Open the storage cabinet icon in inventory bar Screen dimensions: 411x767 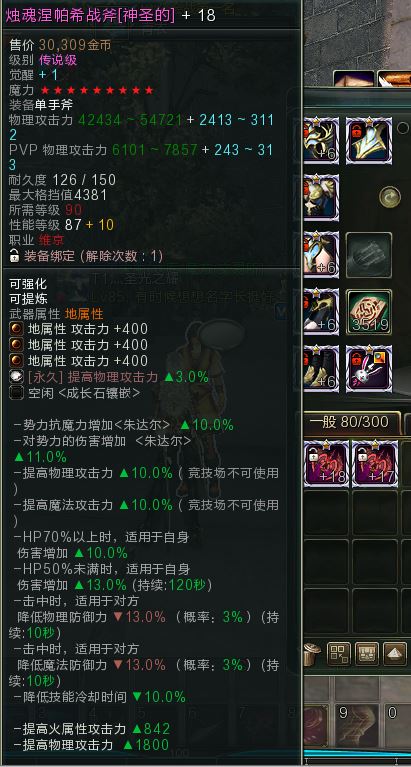pyautogui.click(x=367, y=654)
